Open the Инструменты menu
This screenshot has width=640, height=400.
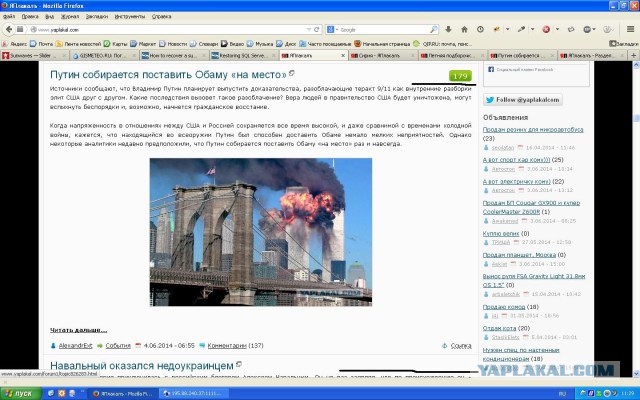(x=130, y=16)
